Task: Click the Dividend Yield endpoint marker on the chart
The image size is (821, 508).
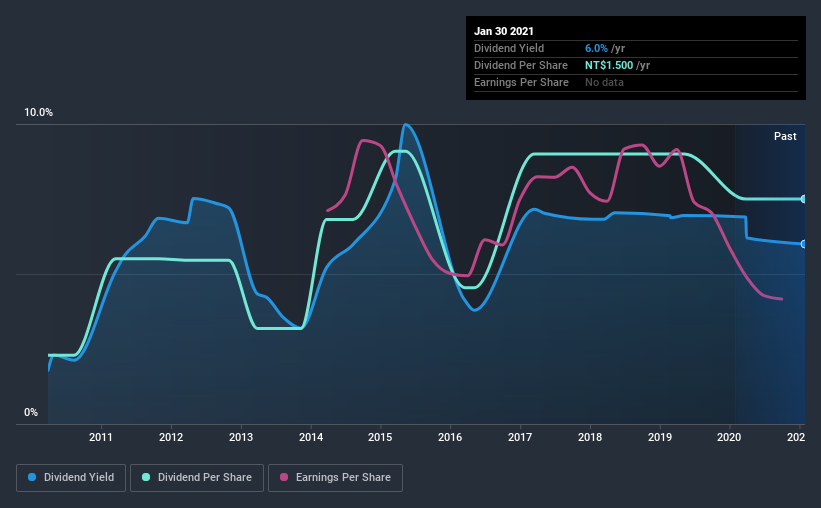Action: pyautogui.click(x=803, y=244)
